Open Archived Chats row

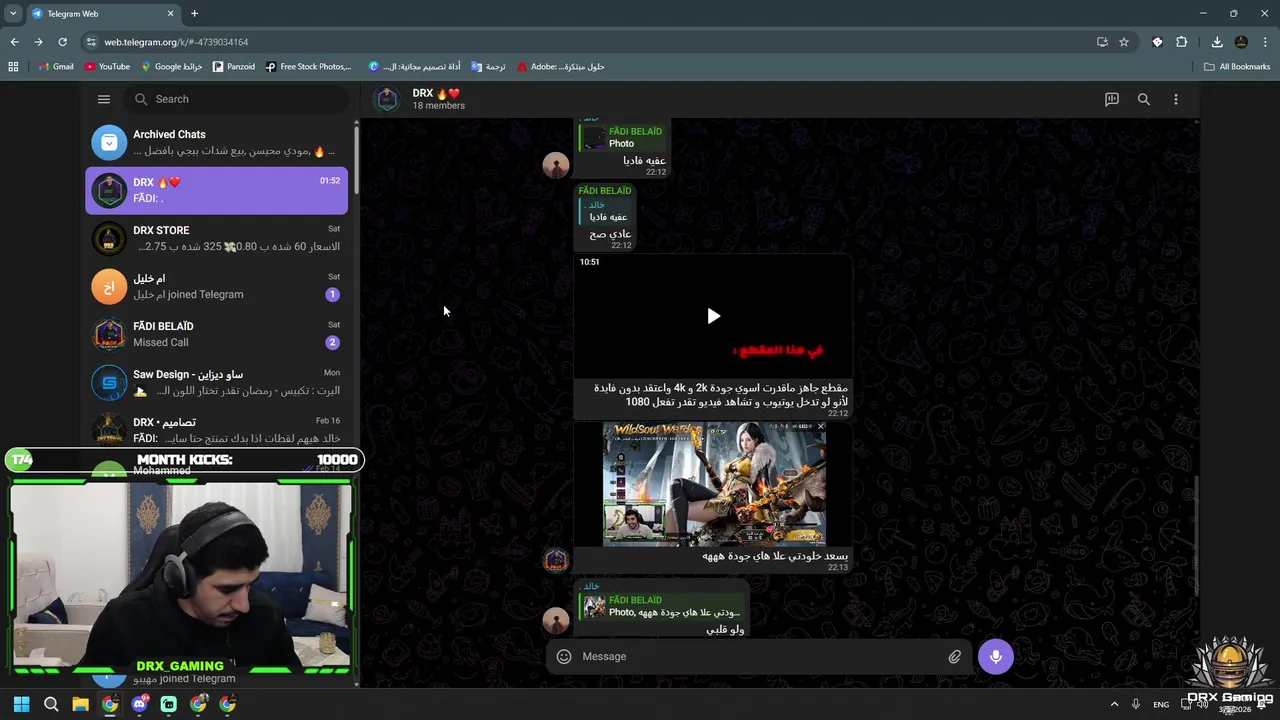coord(217,142)
